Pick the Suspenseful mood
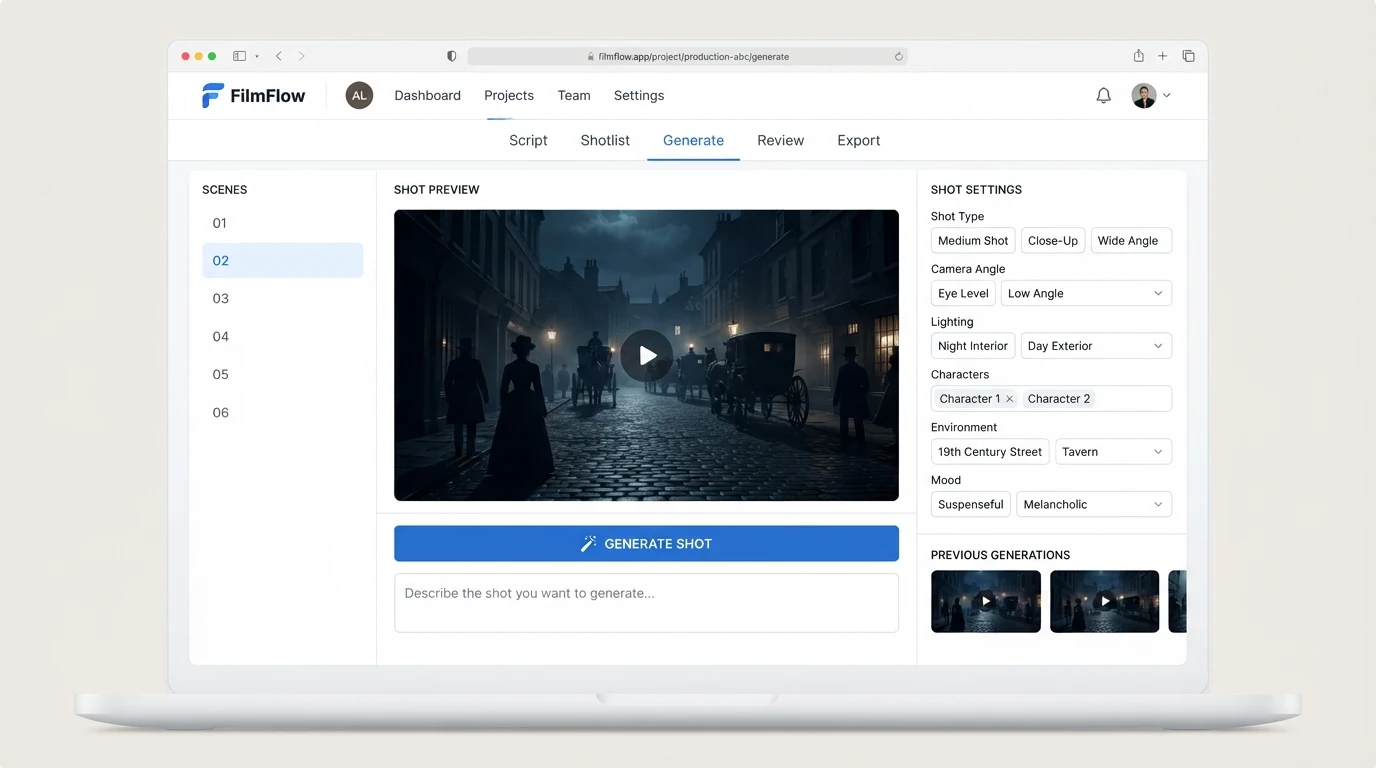The image size is (1376, 768). [971, 505]
